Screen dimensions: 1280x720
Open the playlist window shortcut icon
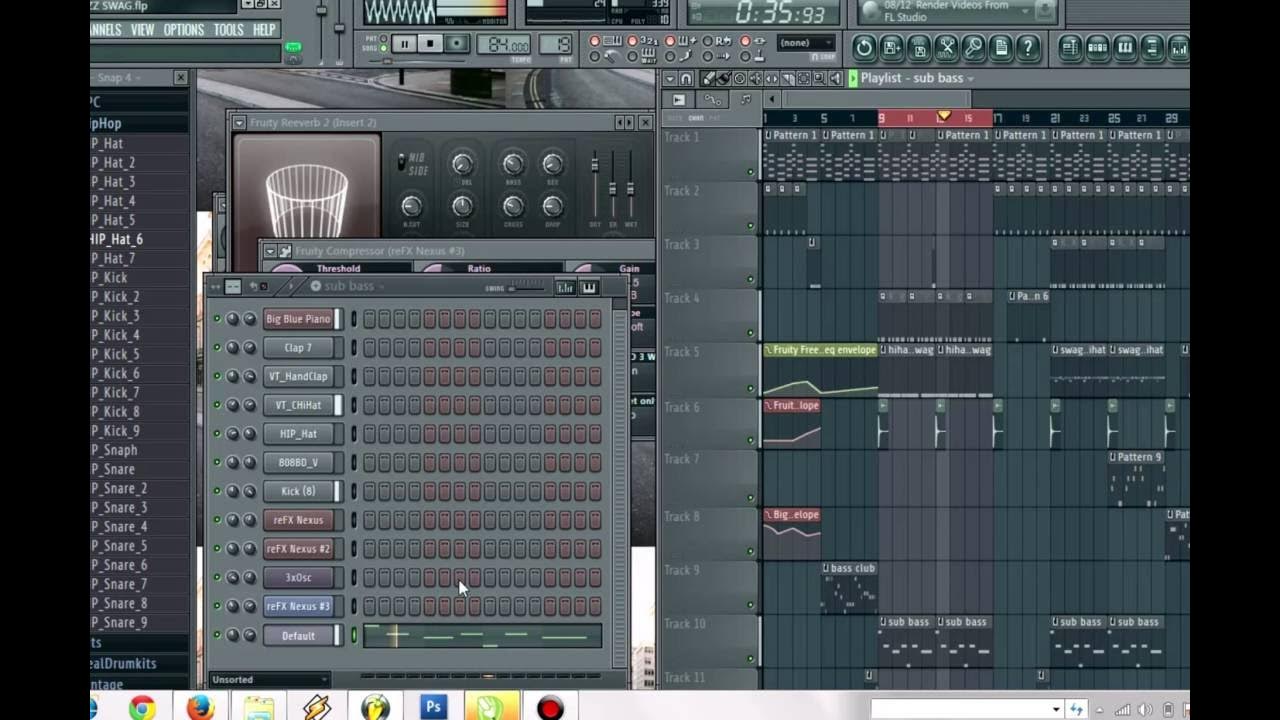(1070, 47)
